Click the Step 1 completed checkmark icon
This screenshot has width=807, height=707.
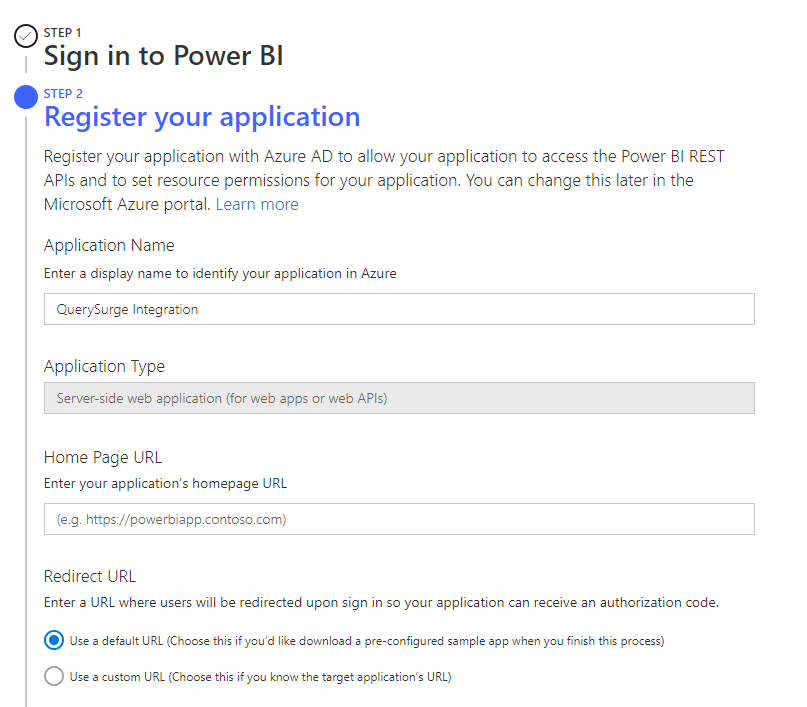(26, 37)
